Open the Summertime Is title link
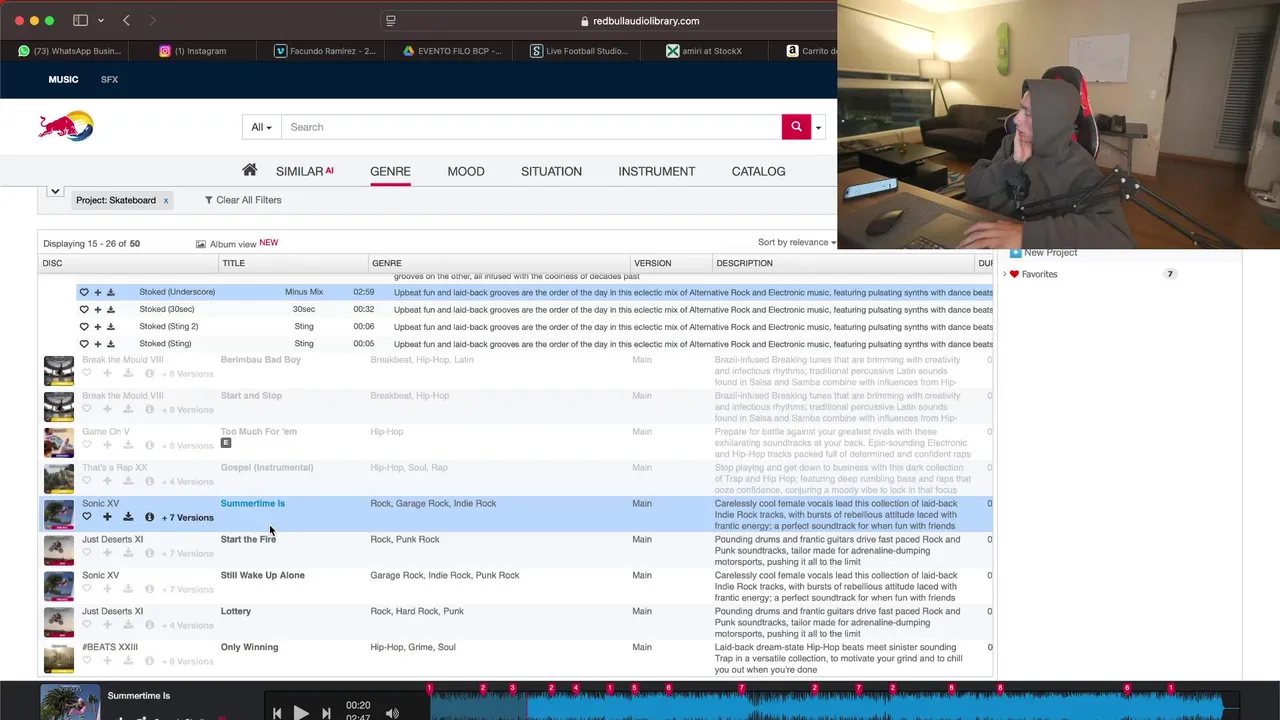 click(253, 503)
